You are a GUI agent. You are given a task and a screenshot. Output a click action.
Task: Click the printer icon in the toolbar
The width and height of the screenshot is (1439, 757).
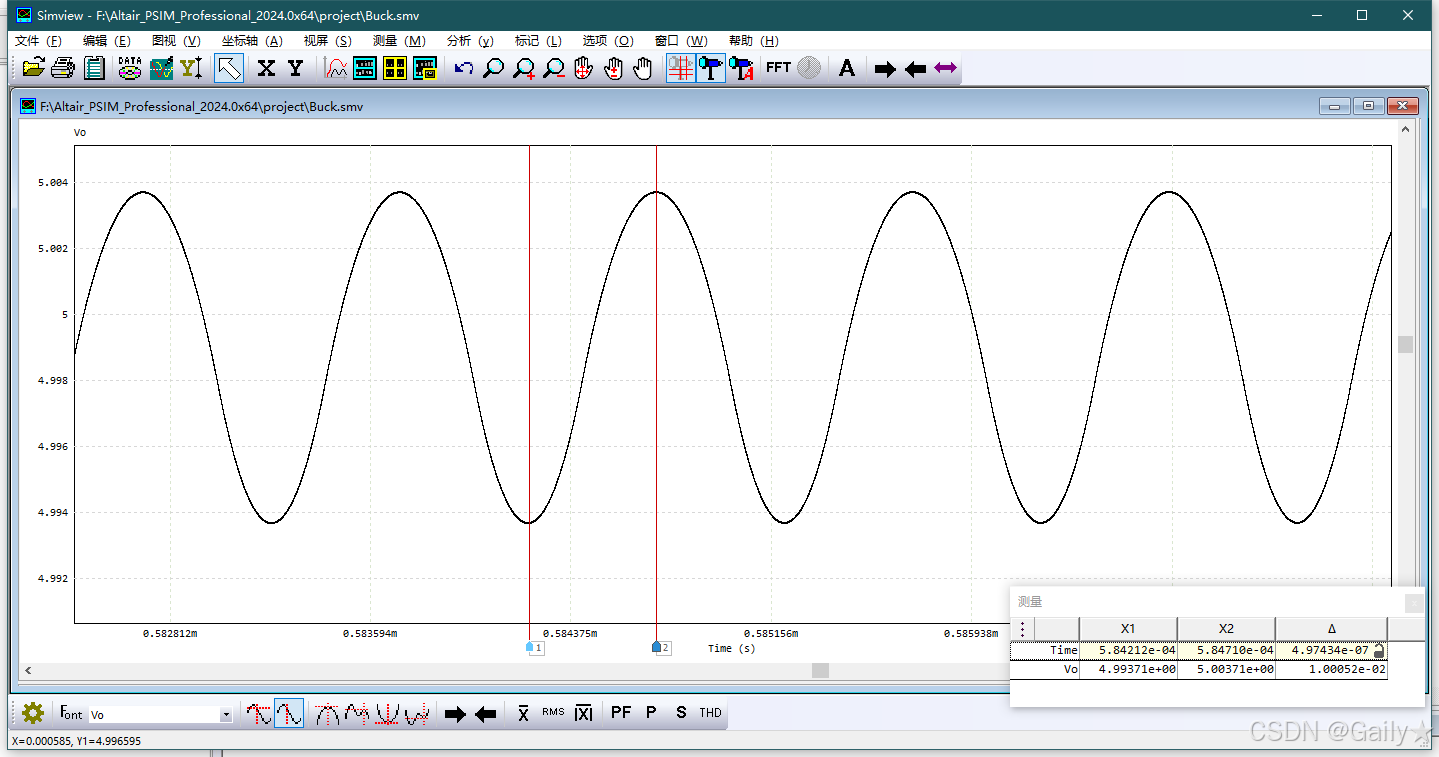click(63, 68)
